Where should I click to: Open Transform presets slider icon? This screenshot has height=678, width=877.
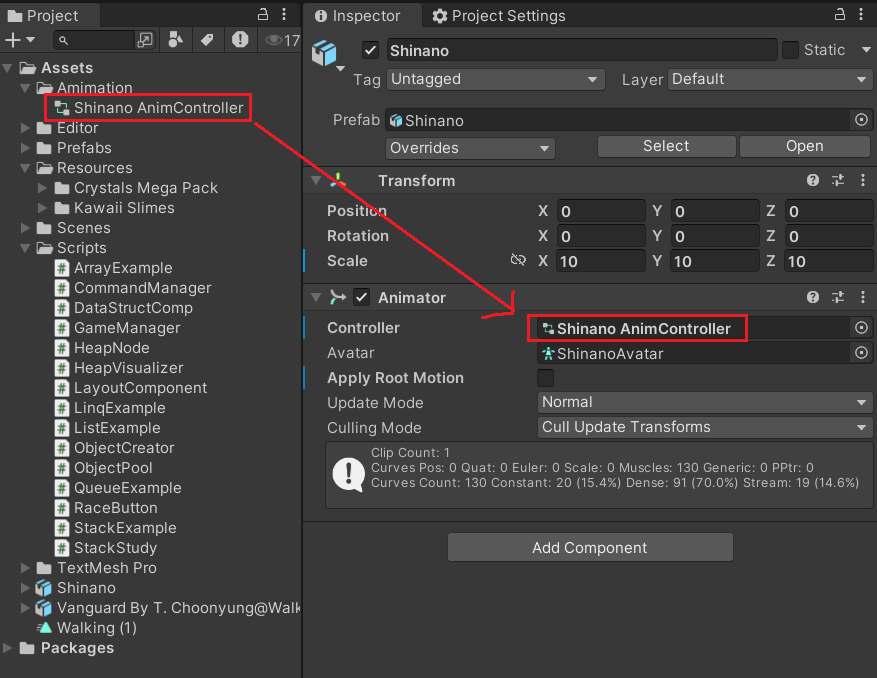838,180
